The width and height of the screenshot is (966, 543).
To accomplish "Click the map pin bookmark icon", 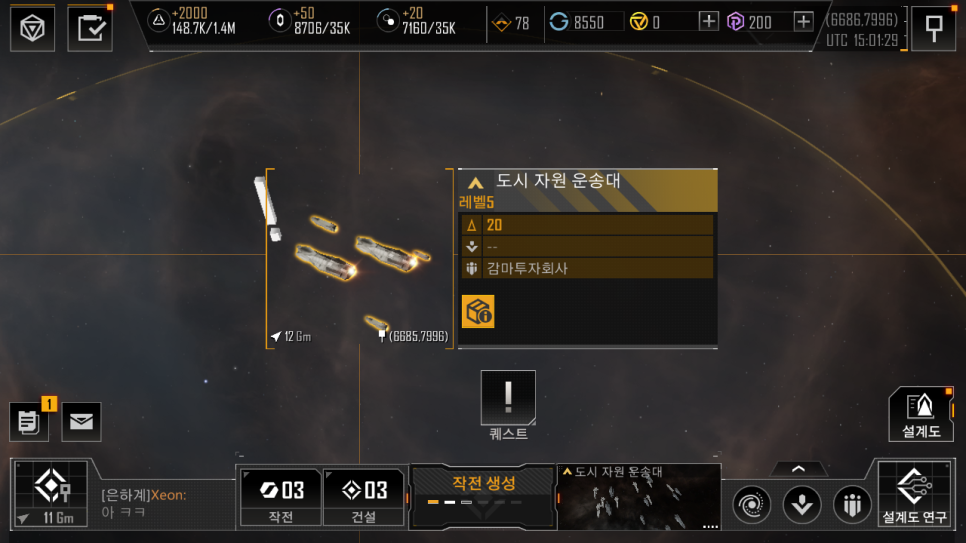I will [x=933, y=28].
